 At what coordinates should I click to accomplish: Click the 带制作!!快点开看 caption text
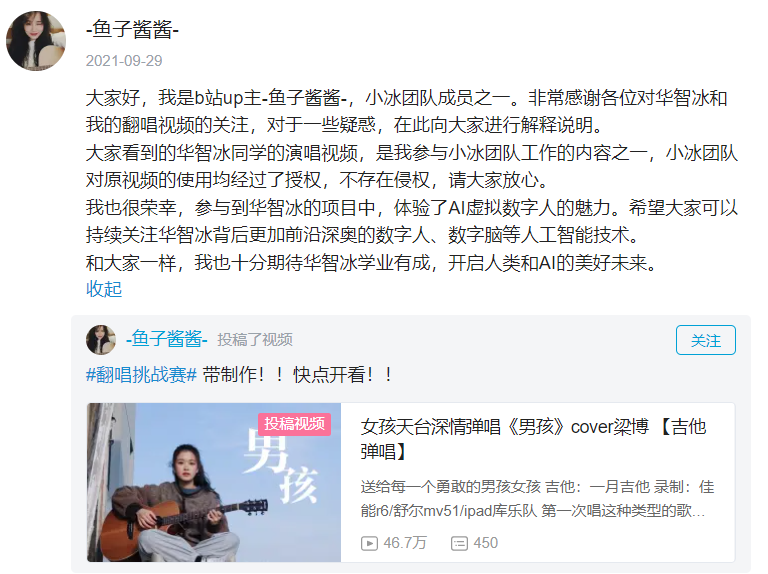pos(298,375)
